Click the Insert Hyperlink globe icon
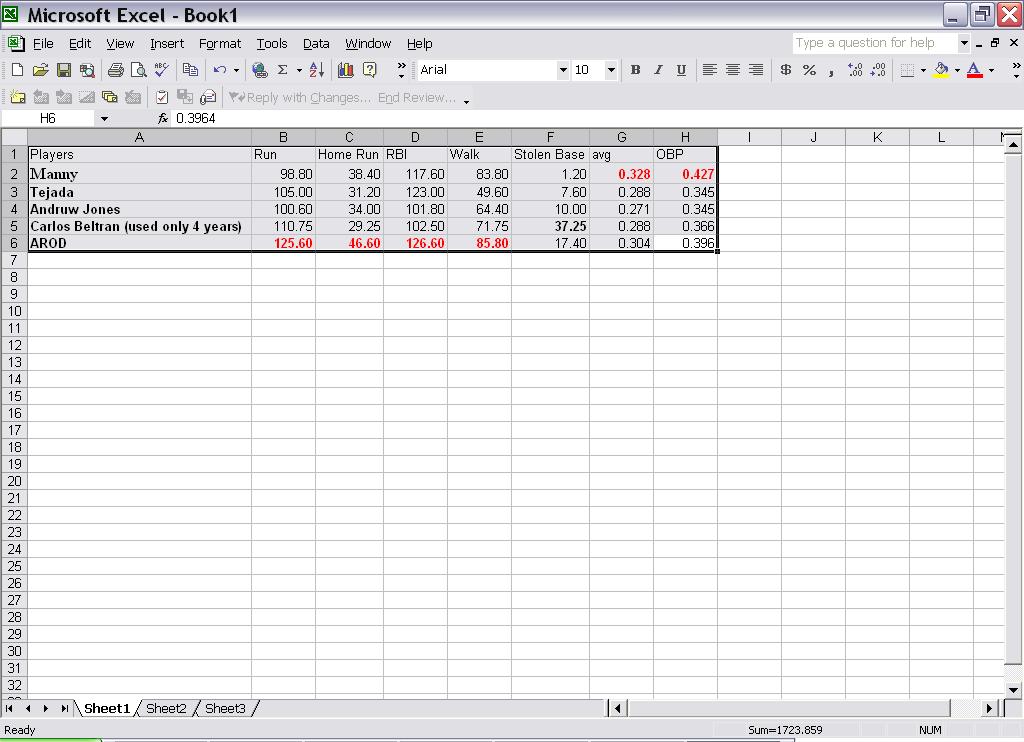 point(260,70)
